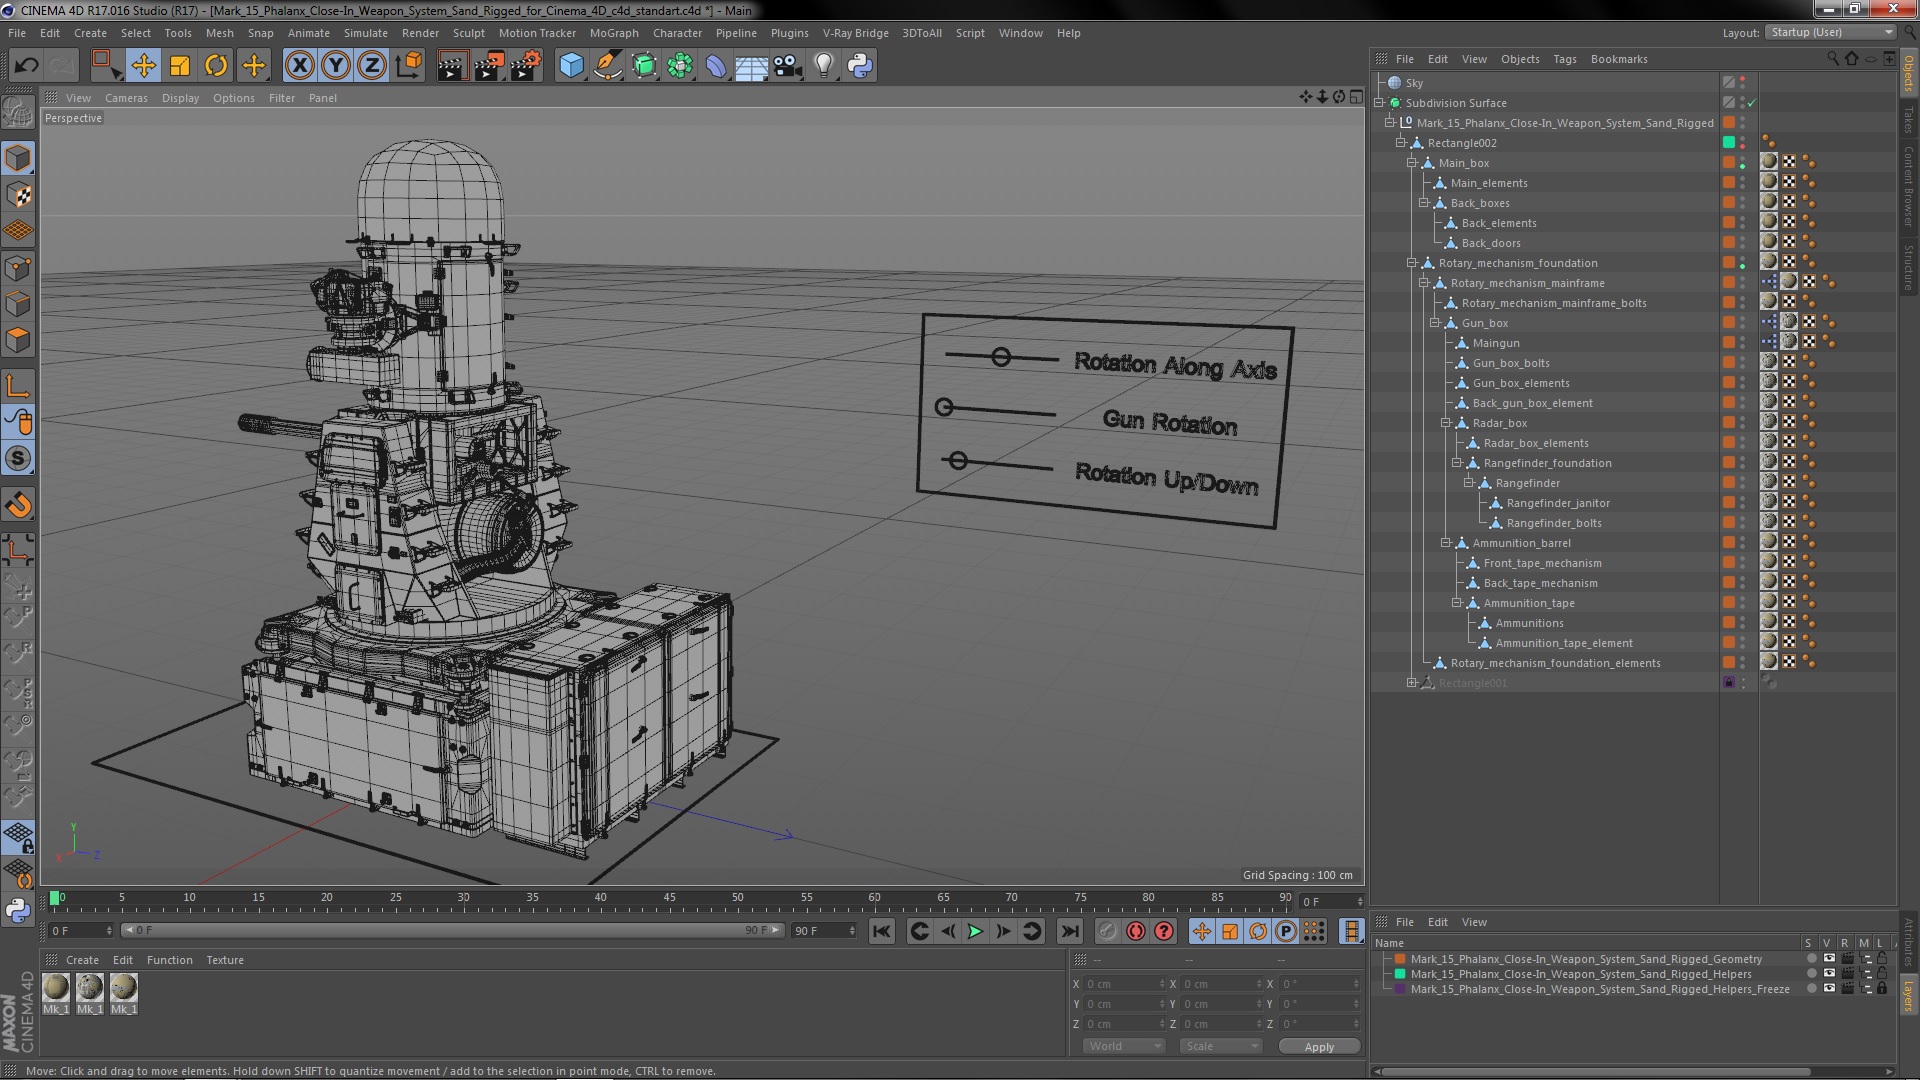1920x1080 pixels.
Task: Select the Scale tool
Action: pos(180,66)
